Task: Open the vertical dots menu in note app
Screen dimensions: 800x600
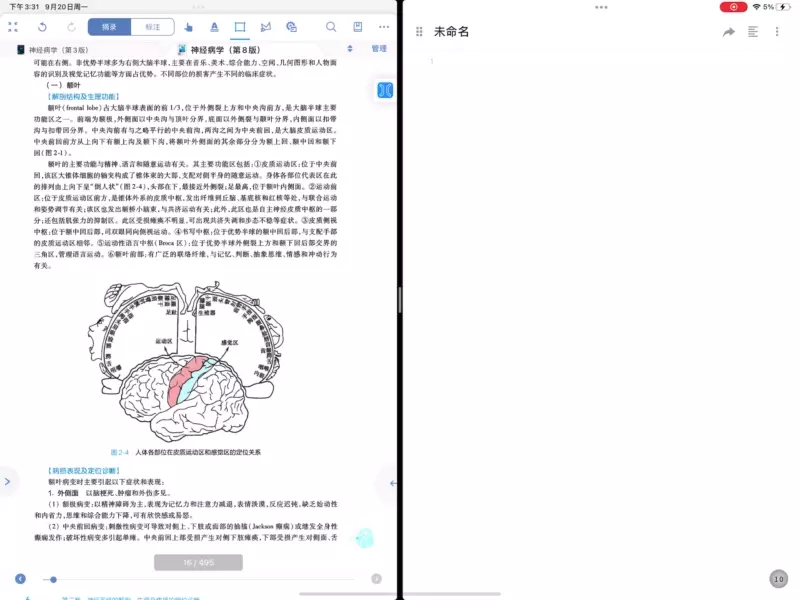Action: point(777,32)
